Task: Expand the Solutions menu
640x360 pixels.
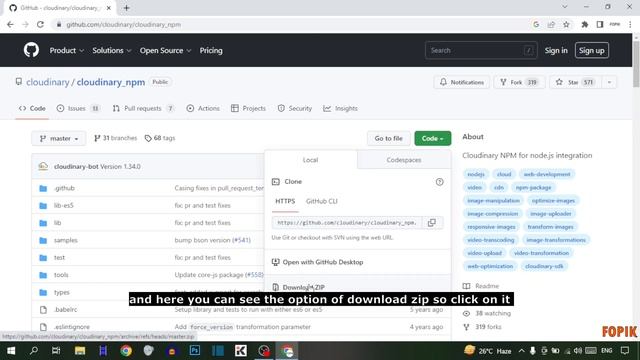Action: point(111,50)
